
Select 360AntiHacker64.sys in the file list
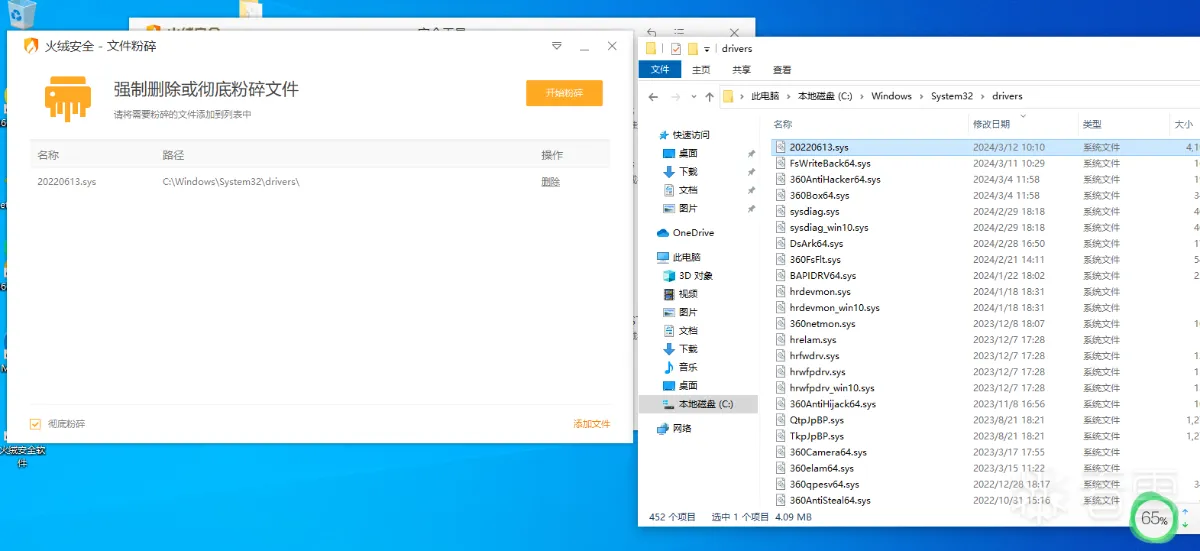click(835, 179)
